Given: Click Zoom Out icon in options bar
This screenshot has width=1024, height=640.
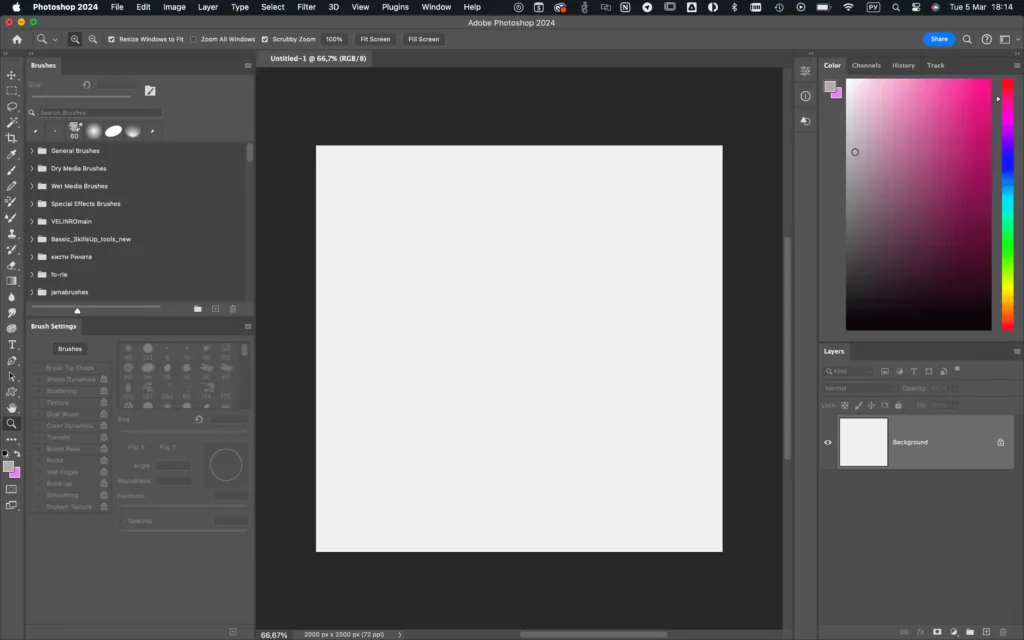Looking at the screenshot, I should click(93, 39).
